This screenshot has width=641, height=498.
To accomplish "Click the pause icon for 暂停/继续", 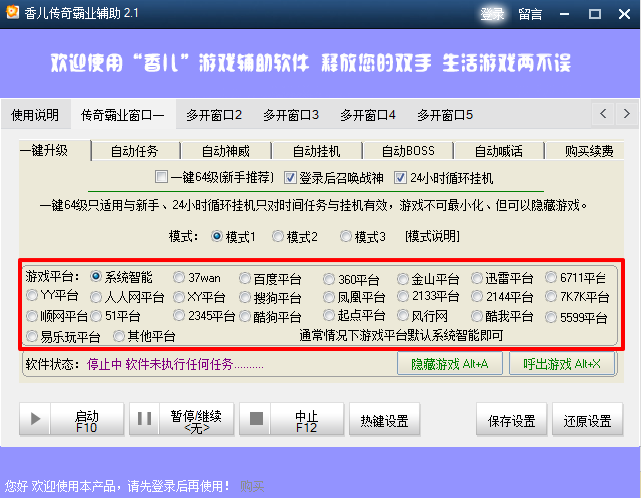I will [x=144, y=419].
